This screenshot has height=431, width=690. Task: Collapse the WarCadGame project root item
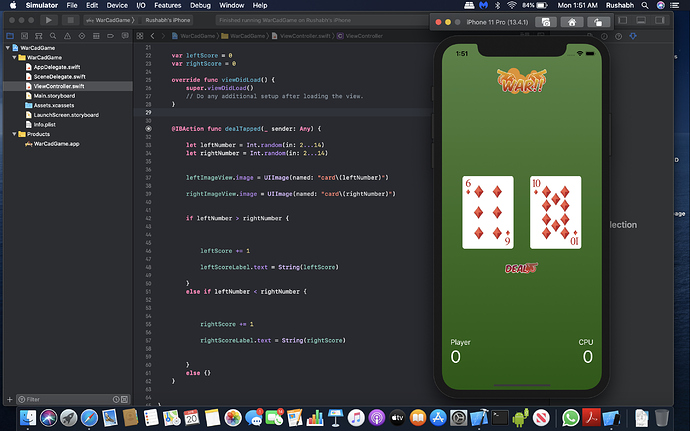coord(8,47)
